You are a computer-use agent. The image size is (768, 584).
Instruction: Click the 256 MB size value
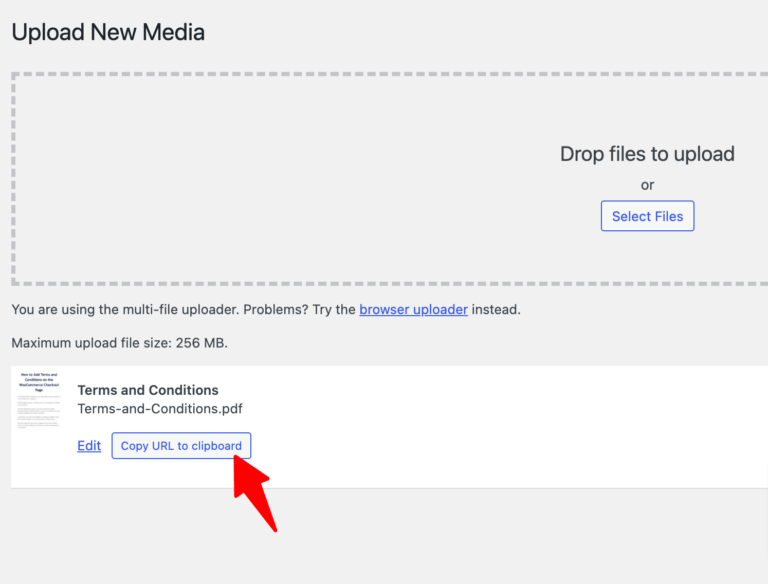(201, 343)
